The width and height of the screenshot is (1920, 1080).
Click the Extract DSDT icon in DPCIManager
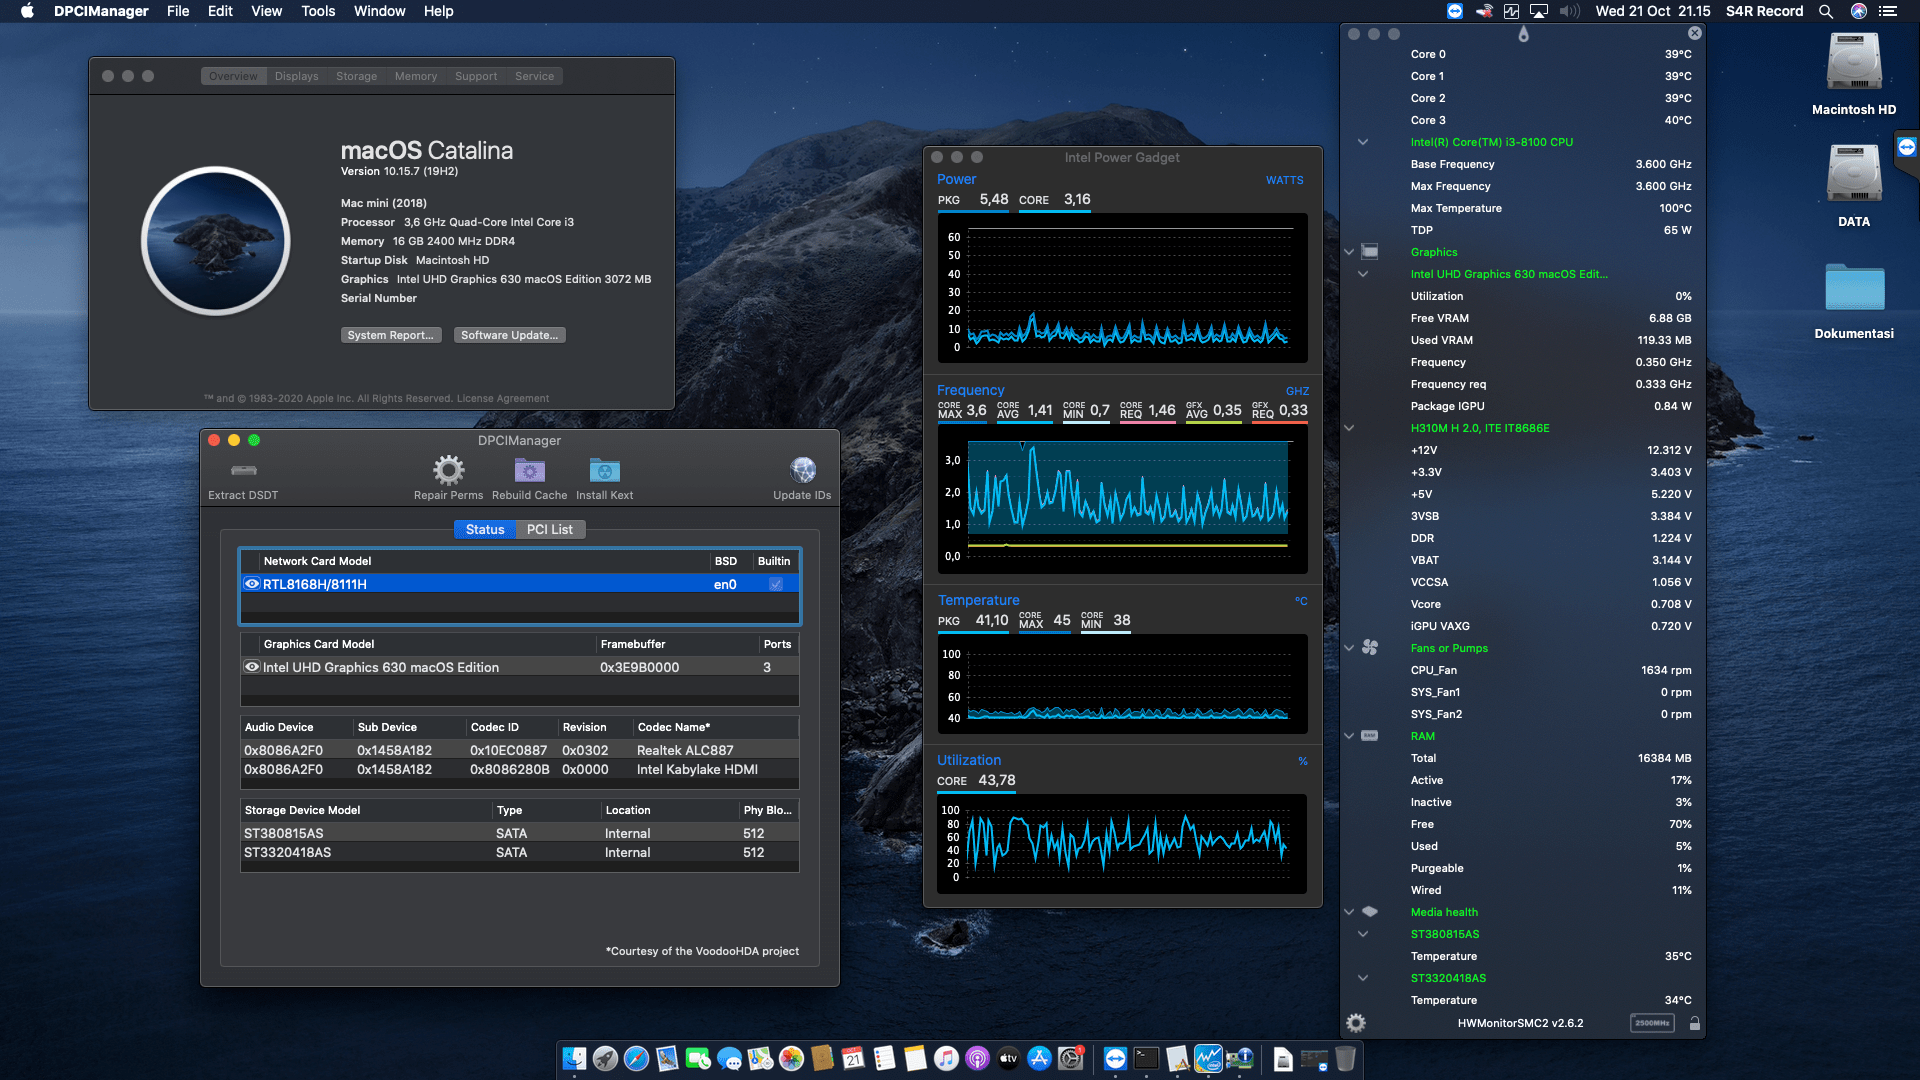coord(243,471)
